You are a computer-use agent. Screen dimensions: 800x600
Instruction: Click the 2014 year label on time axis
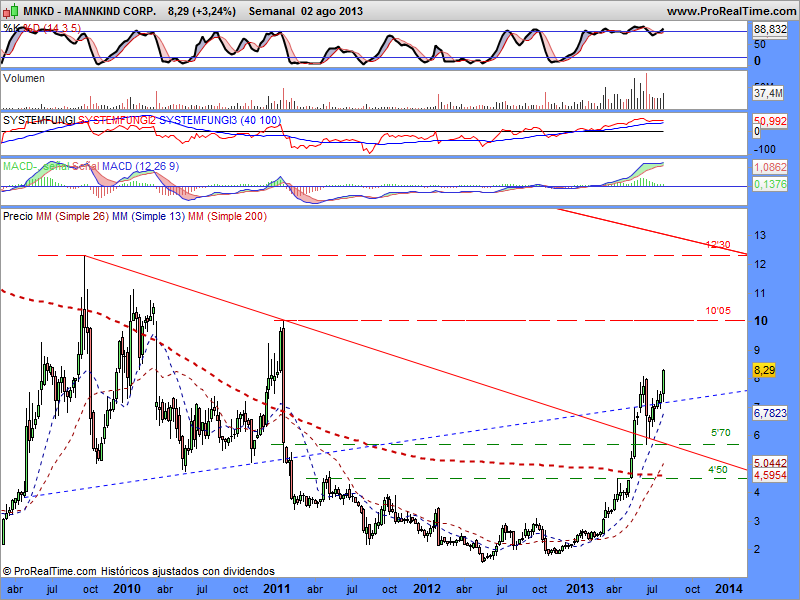729,589
